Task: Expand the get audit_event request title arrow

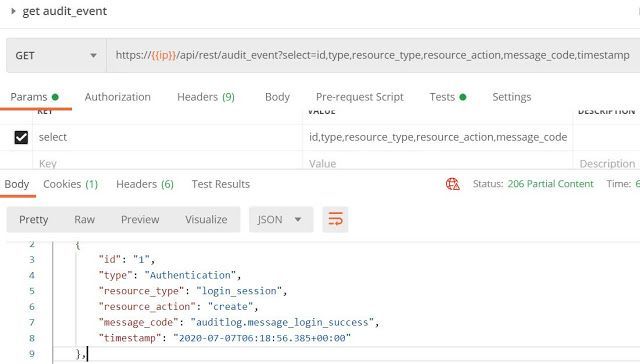Action: point(13,11)
